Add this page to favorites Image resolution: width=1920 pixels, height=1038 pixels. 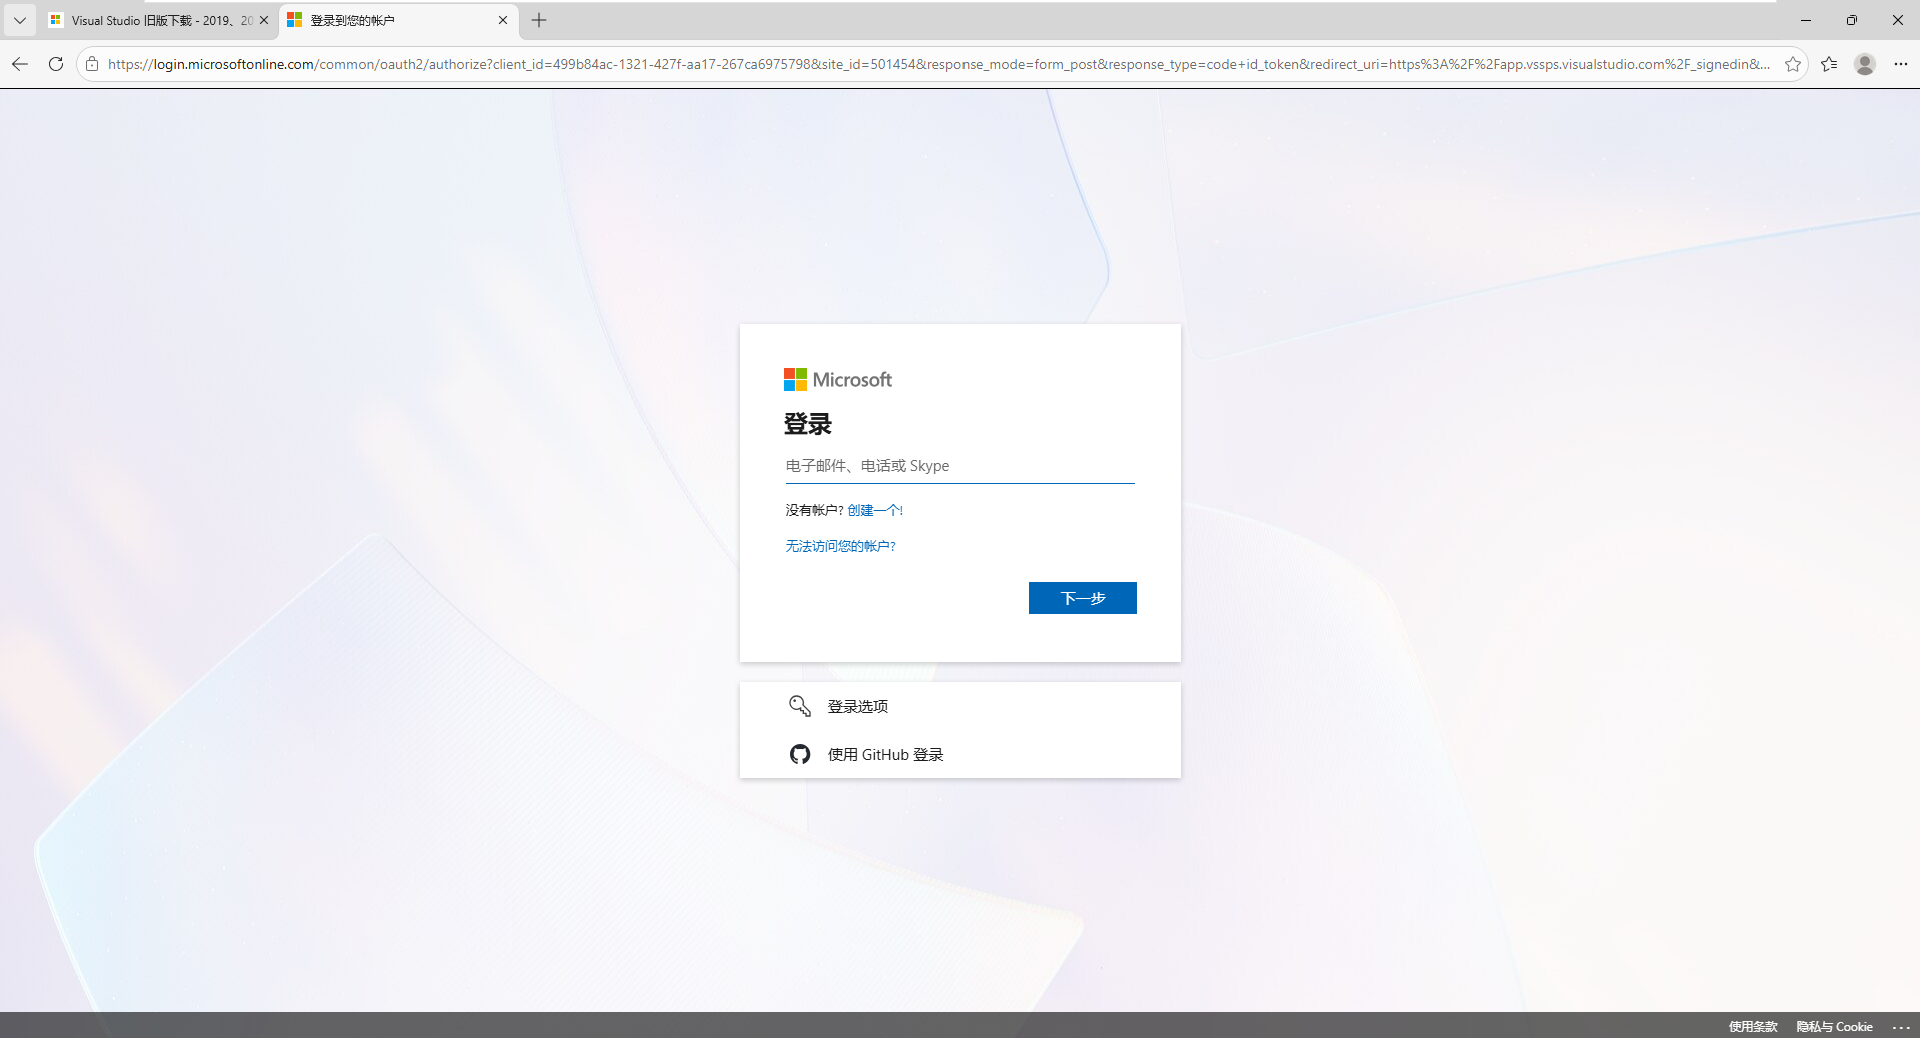1793,64
